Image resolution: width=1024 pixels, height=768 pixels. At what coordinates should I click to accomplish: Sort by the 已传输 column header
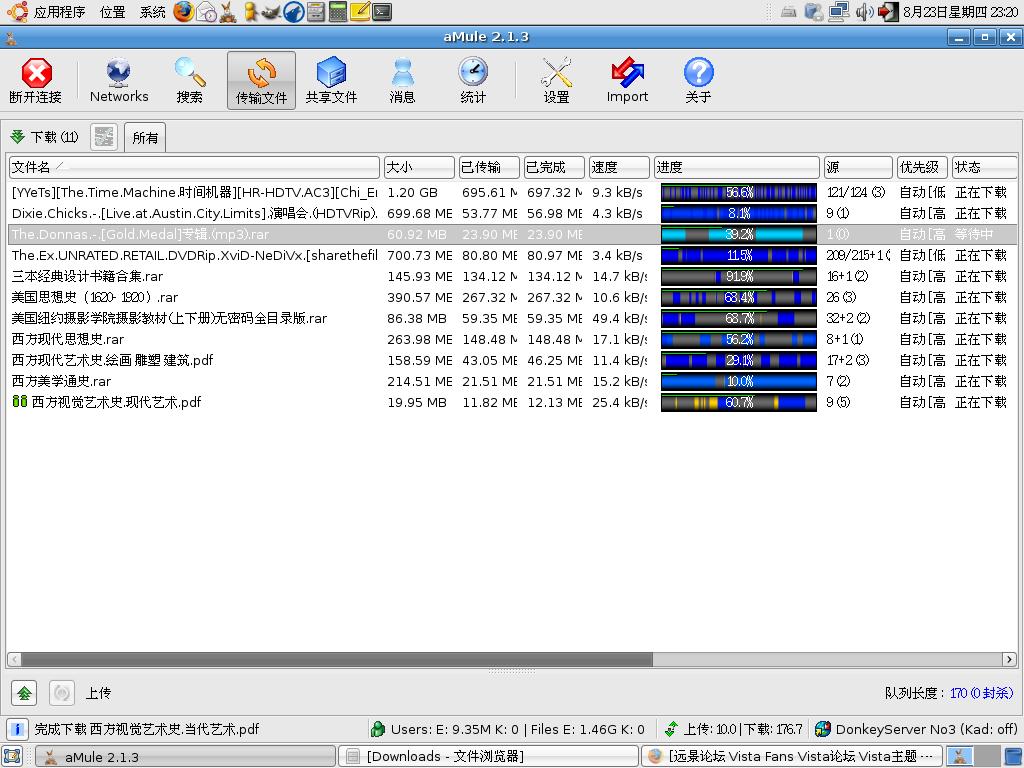click(488, 167)
